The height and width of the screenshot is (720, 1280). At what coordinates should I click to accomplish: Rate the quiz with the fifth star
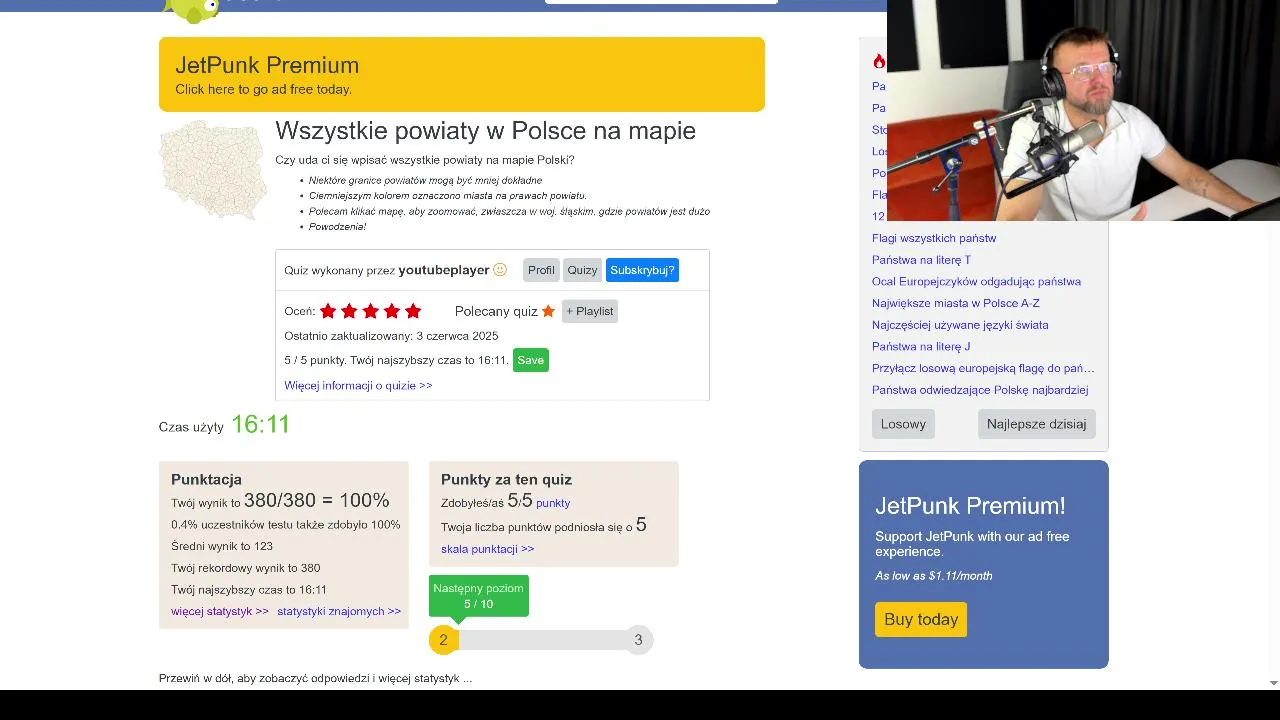coord(413,311)
